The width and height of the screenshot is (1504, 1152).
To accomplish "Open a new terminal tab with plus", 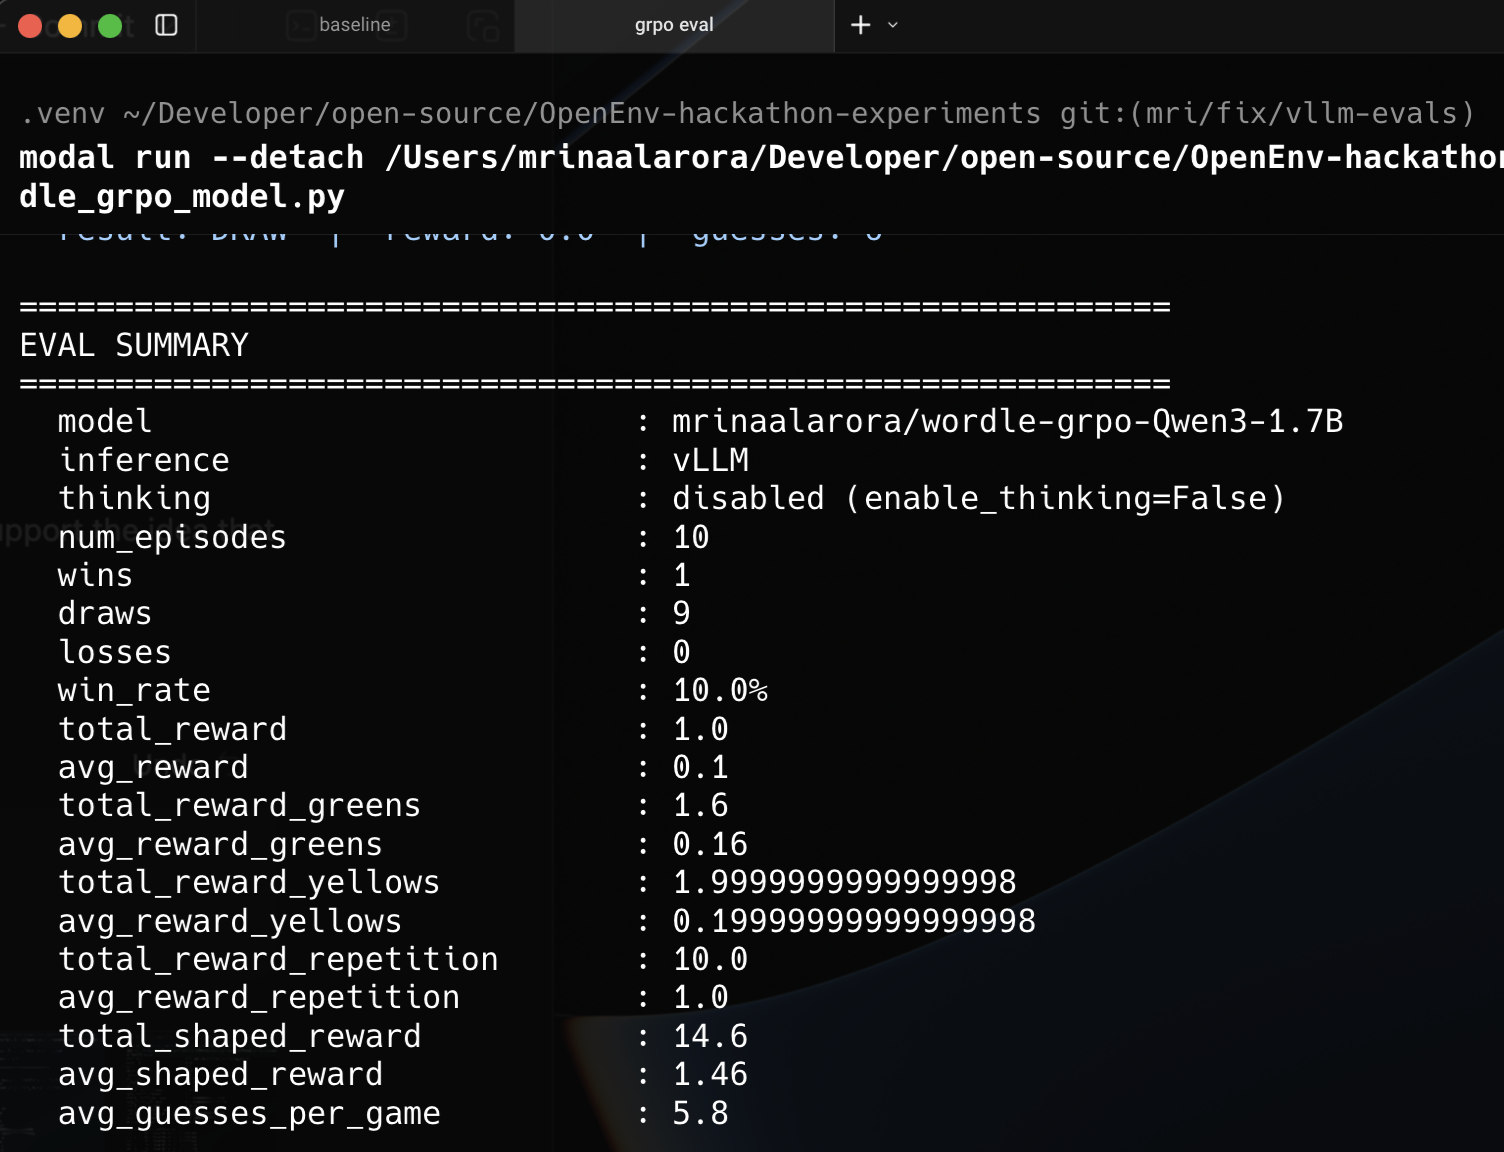I will (x=860, y=25).
